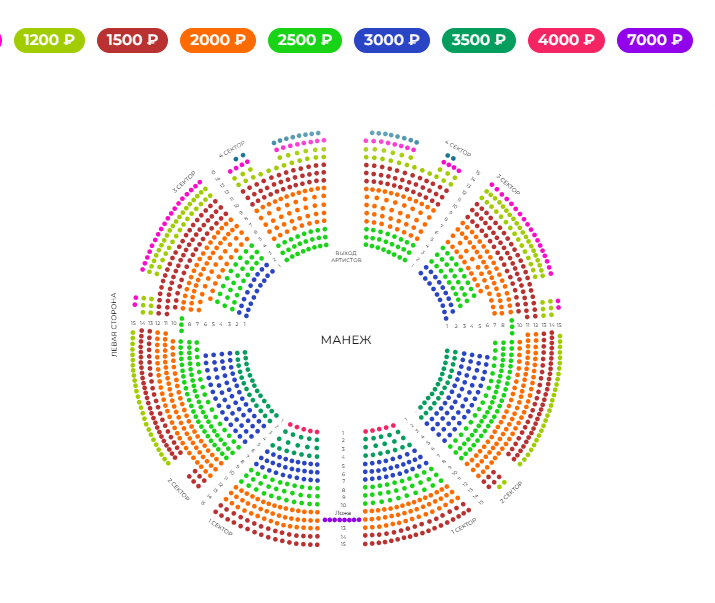Click the МАНЕЖ arena label
This screenshot has height=603, width=715.
(x=346, y=340)
